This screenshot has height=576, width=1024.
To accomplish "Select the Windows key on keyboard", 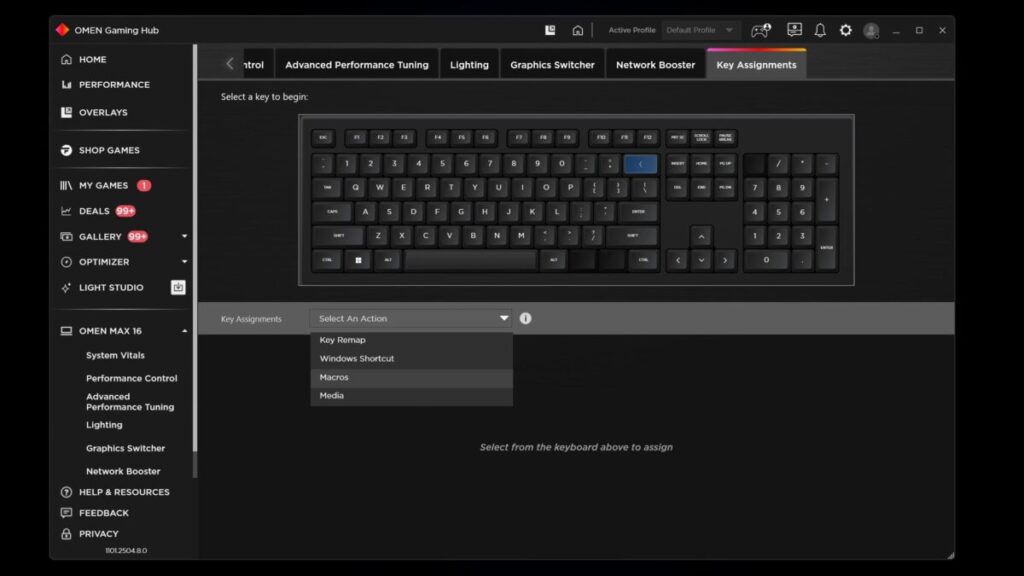I will click(358, 260).
